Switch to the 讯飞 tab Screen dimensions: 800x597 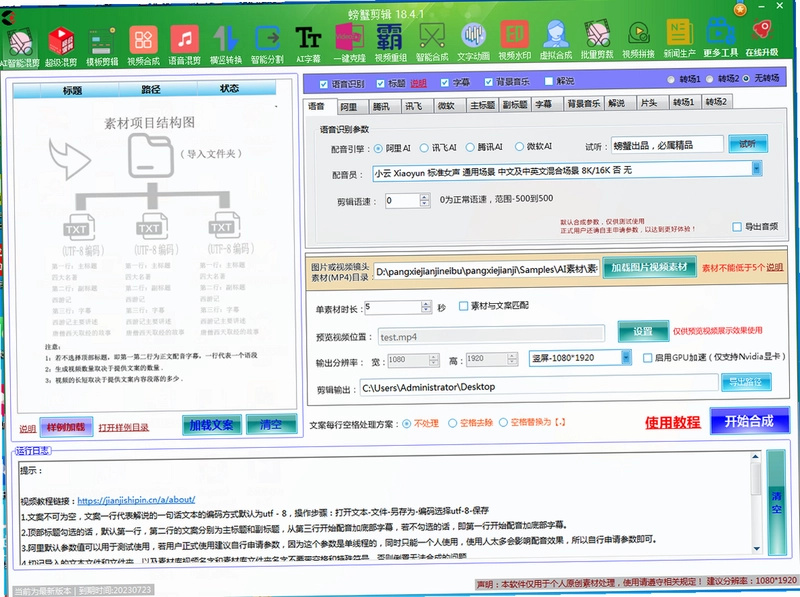pyautogui.click(x=414, y=106)
